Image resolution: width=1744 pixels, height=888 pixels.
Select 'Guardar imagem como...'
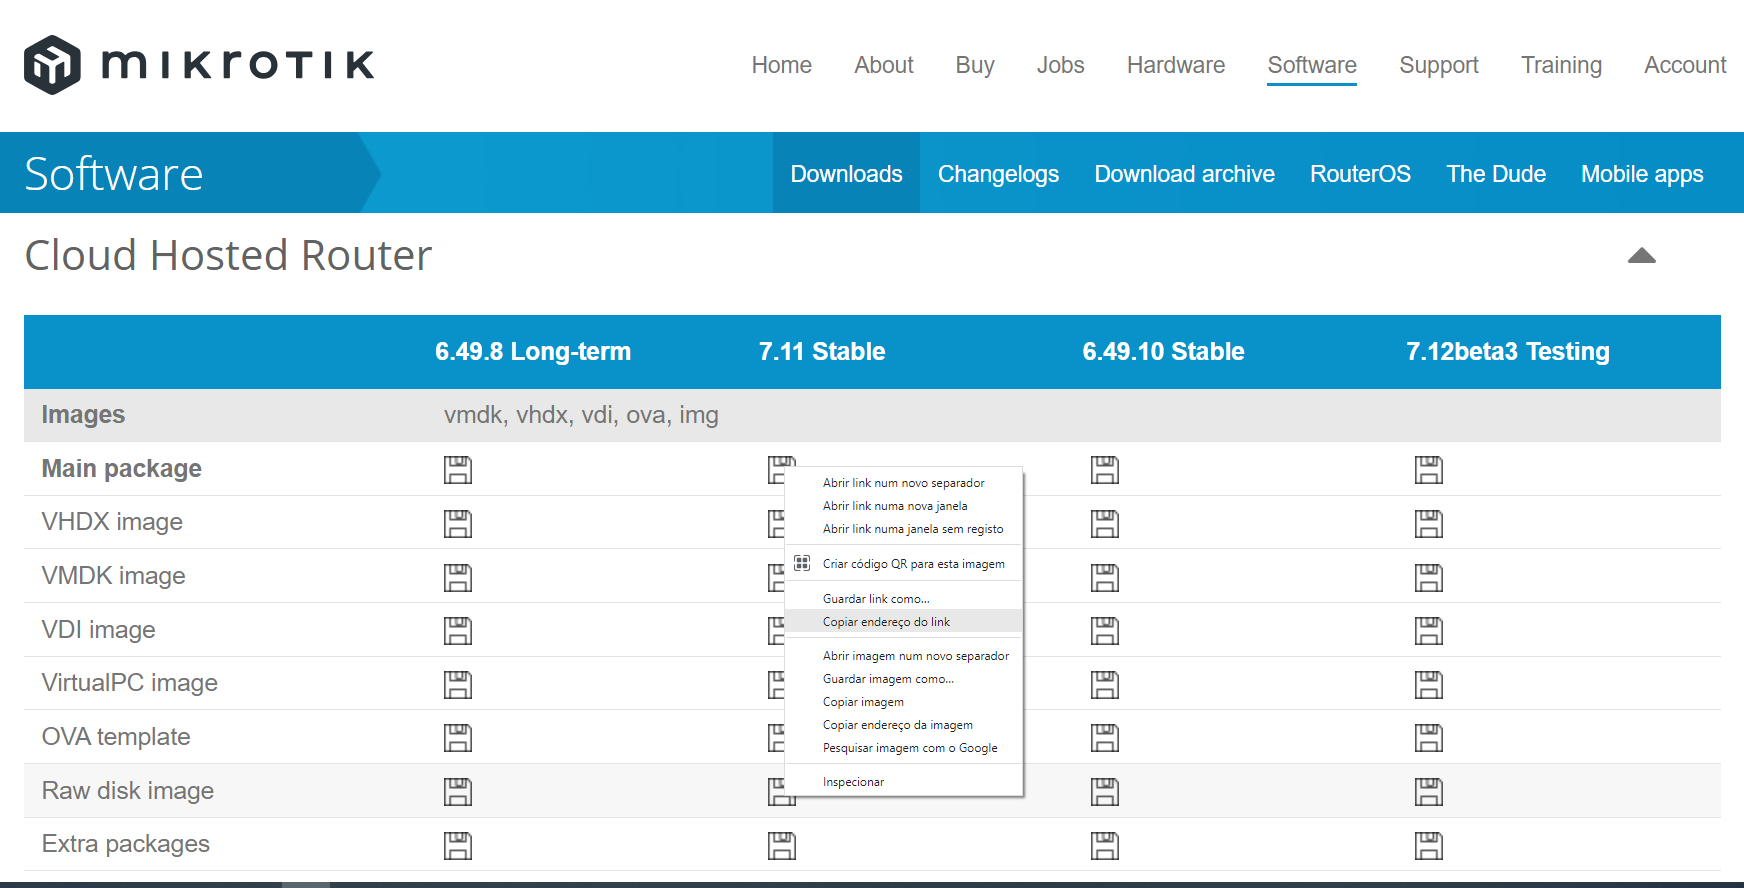(904, 679)
